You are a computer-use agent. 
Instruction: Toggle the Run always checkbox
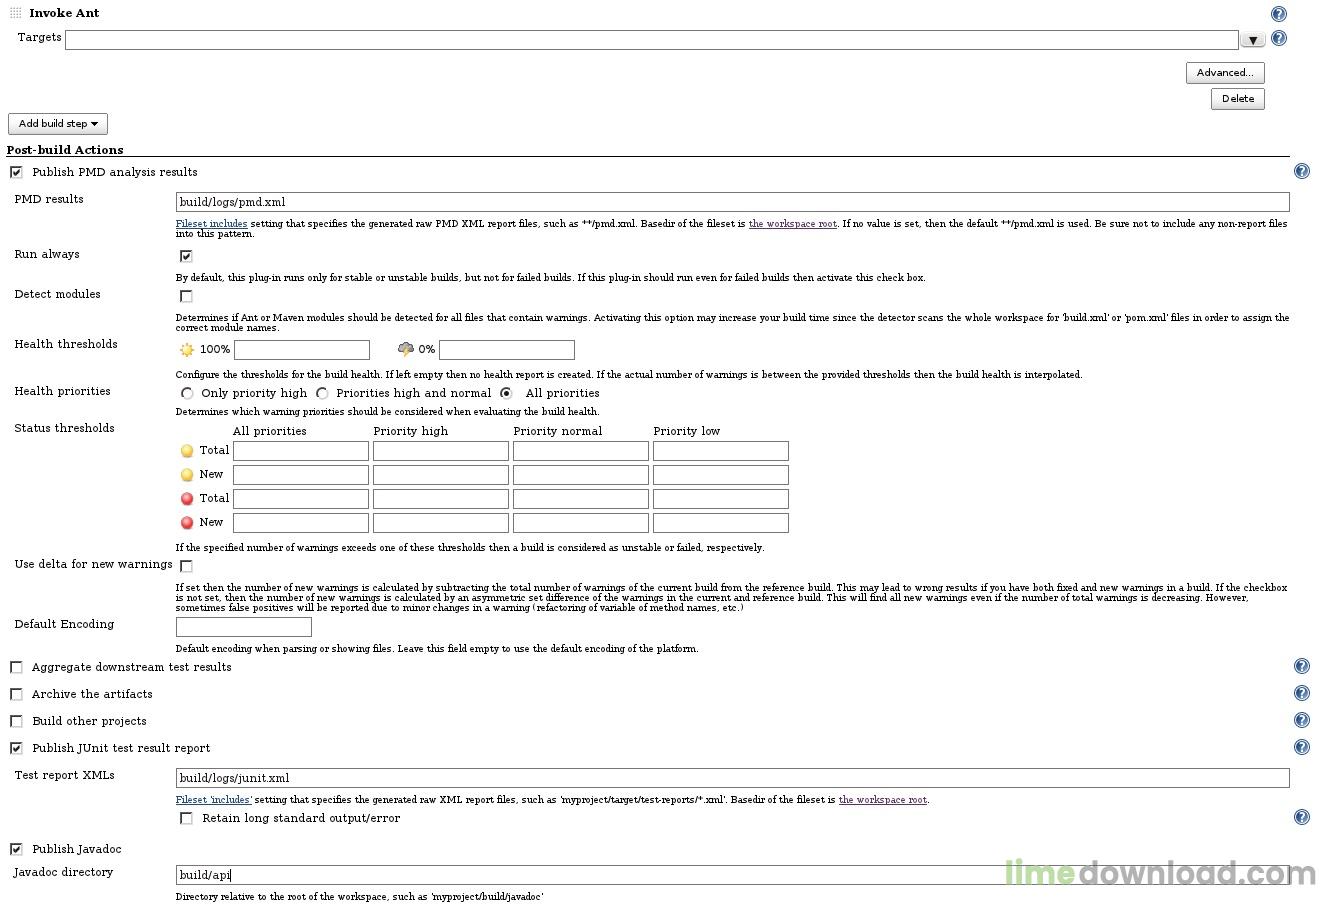coord(186,256)
